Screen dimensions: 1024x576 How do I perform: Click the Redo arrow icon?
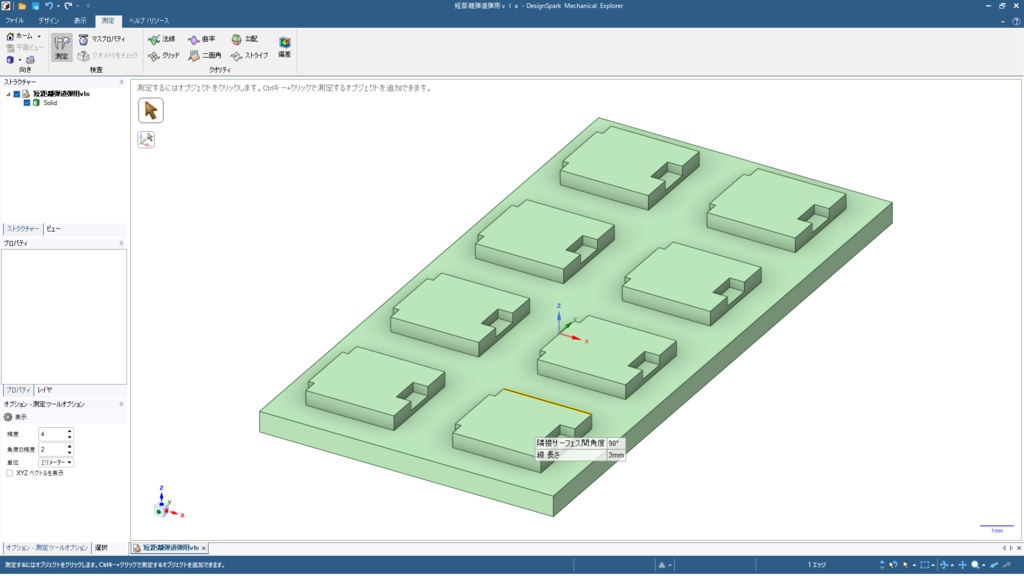[x=68, y=6]
